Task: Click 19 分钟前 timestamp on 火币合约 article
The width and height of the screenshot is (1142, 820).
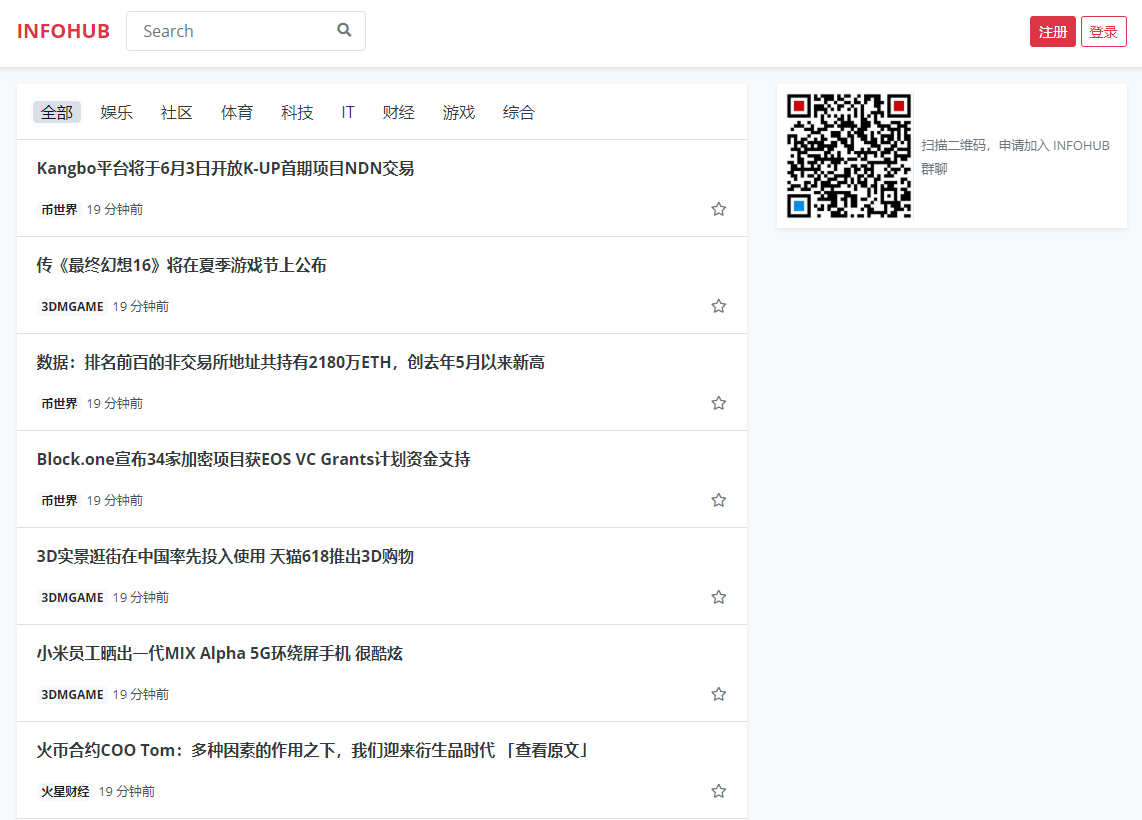Action: [127, 792]
